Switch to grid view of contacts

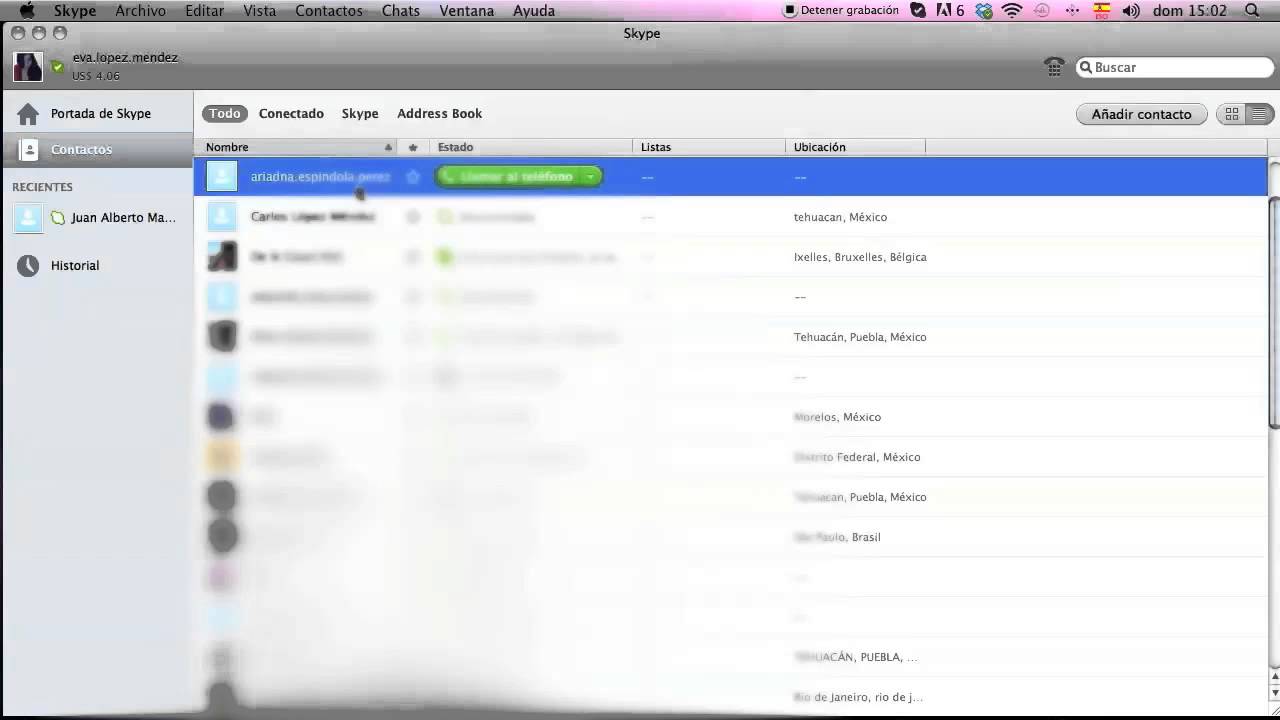[1232, 114]
